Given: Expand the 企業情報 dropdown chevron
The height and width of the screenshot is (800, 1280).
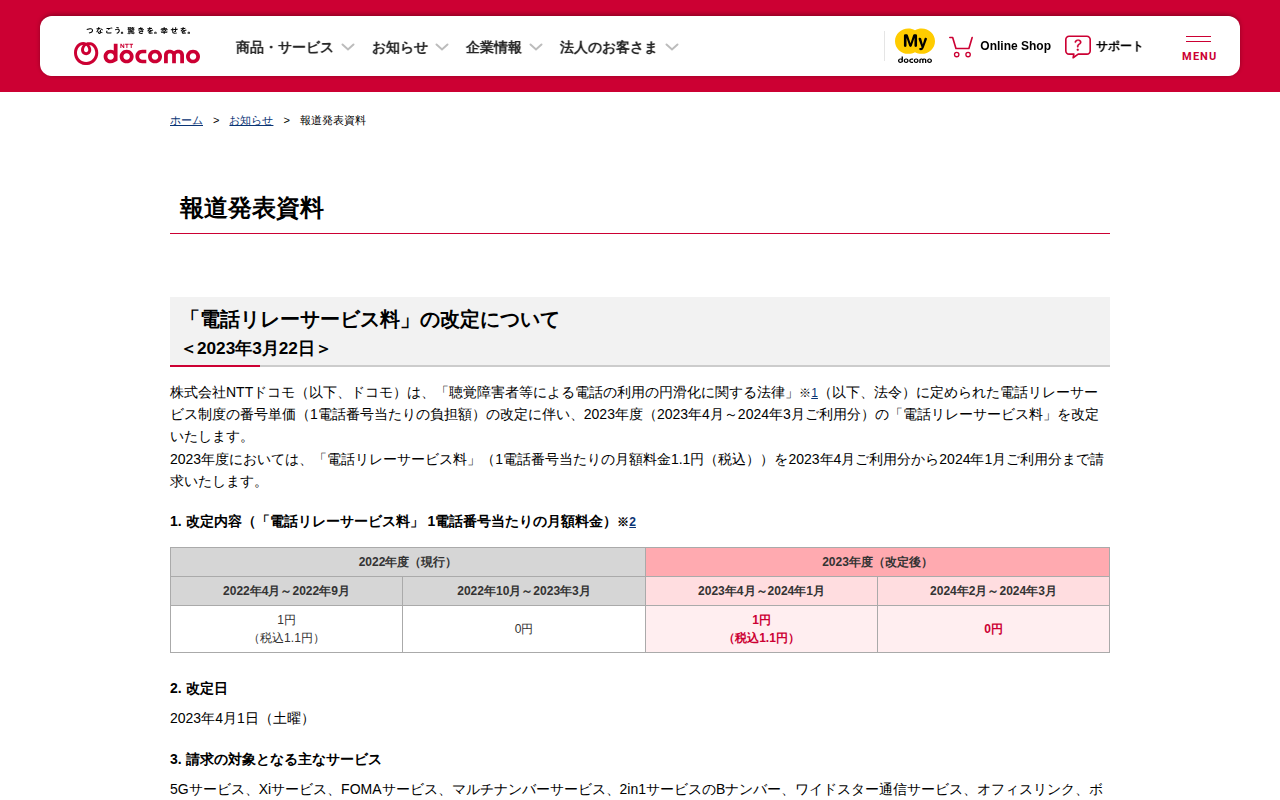Looking at the screenshot, I should click(x=536, y=47).
